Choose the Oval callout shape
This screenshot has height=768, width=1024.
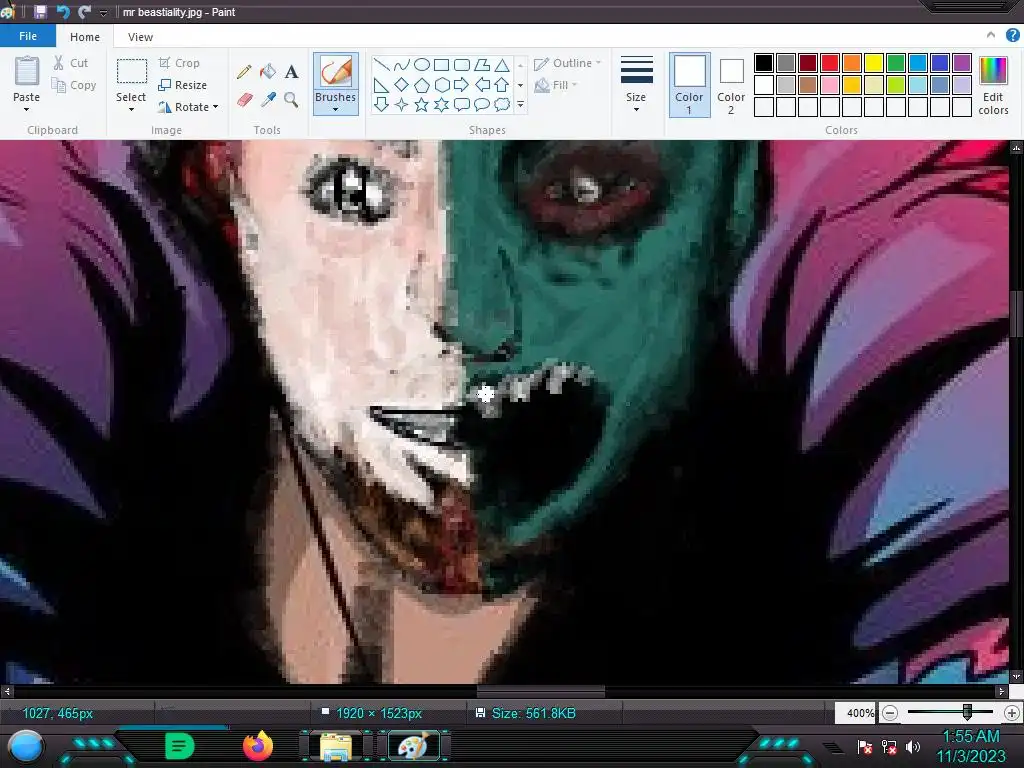tap(482, 104)
